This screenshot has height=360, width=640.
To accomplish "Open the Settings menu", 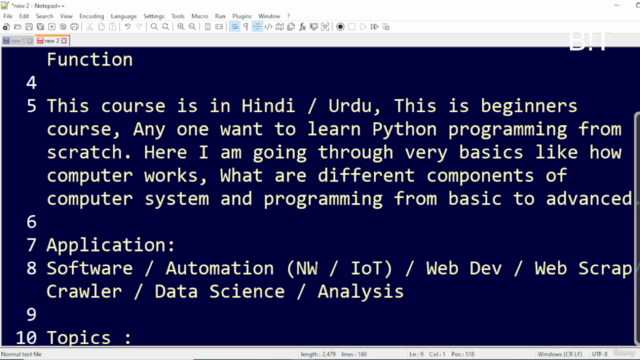I will 153,16.
